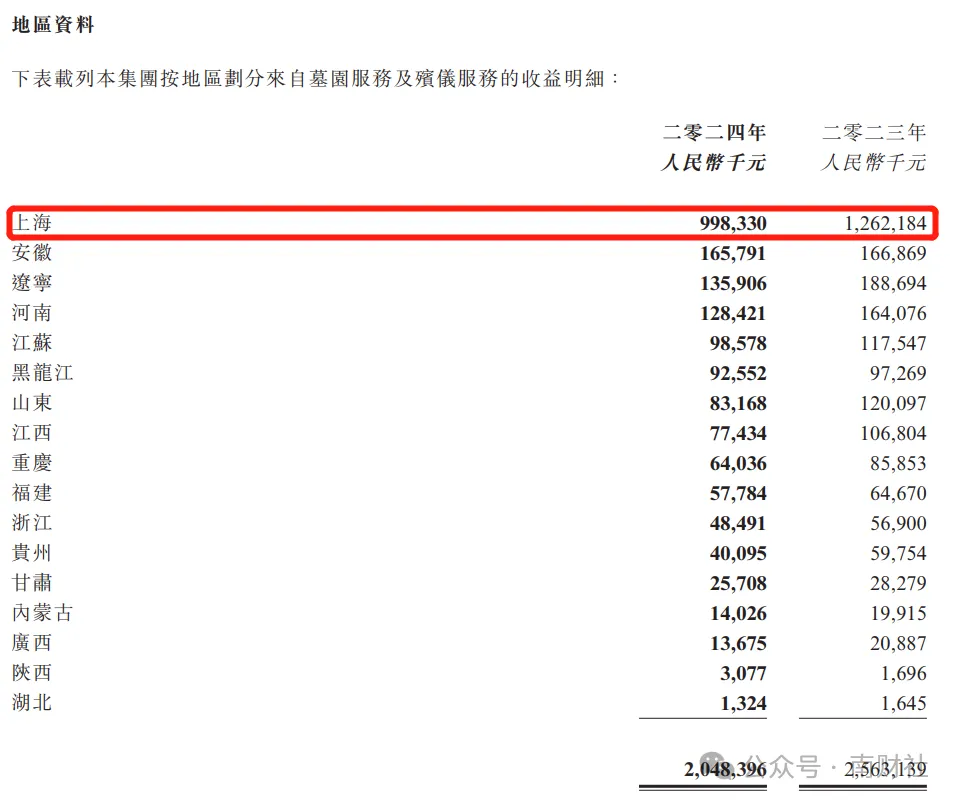Select the highlighted 上海 revenue row
This screenshot has height=805, width=959.
coord(477,223)
